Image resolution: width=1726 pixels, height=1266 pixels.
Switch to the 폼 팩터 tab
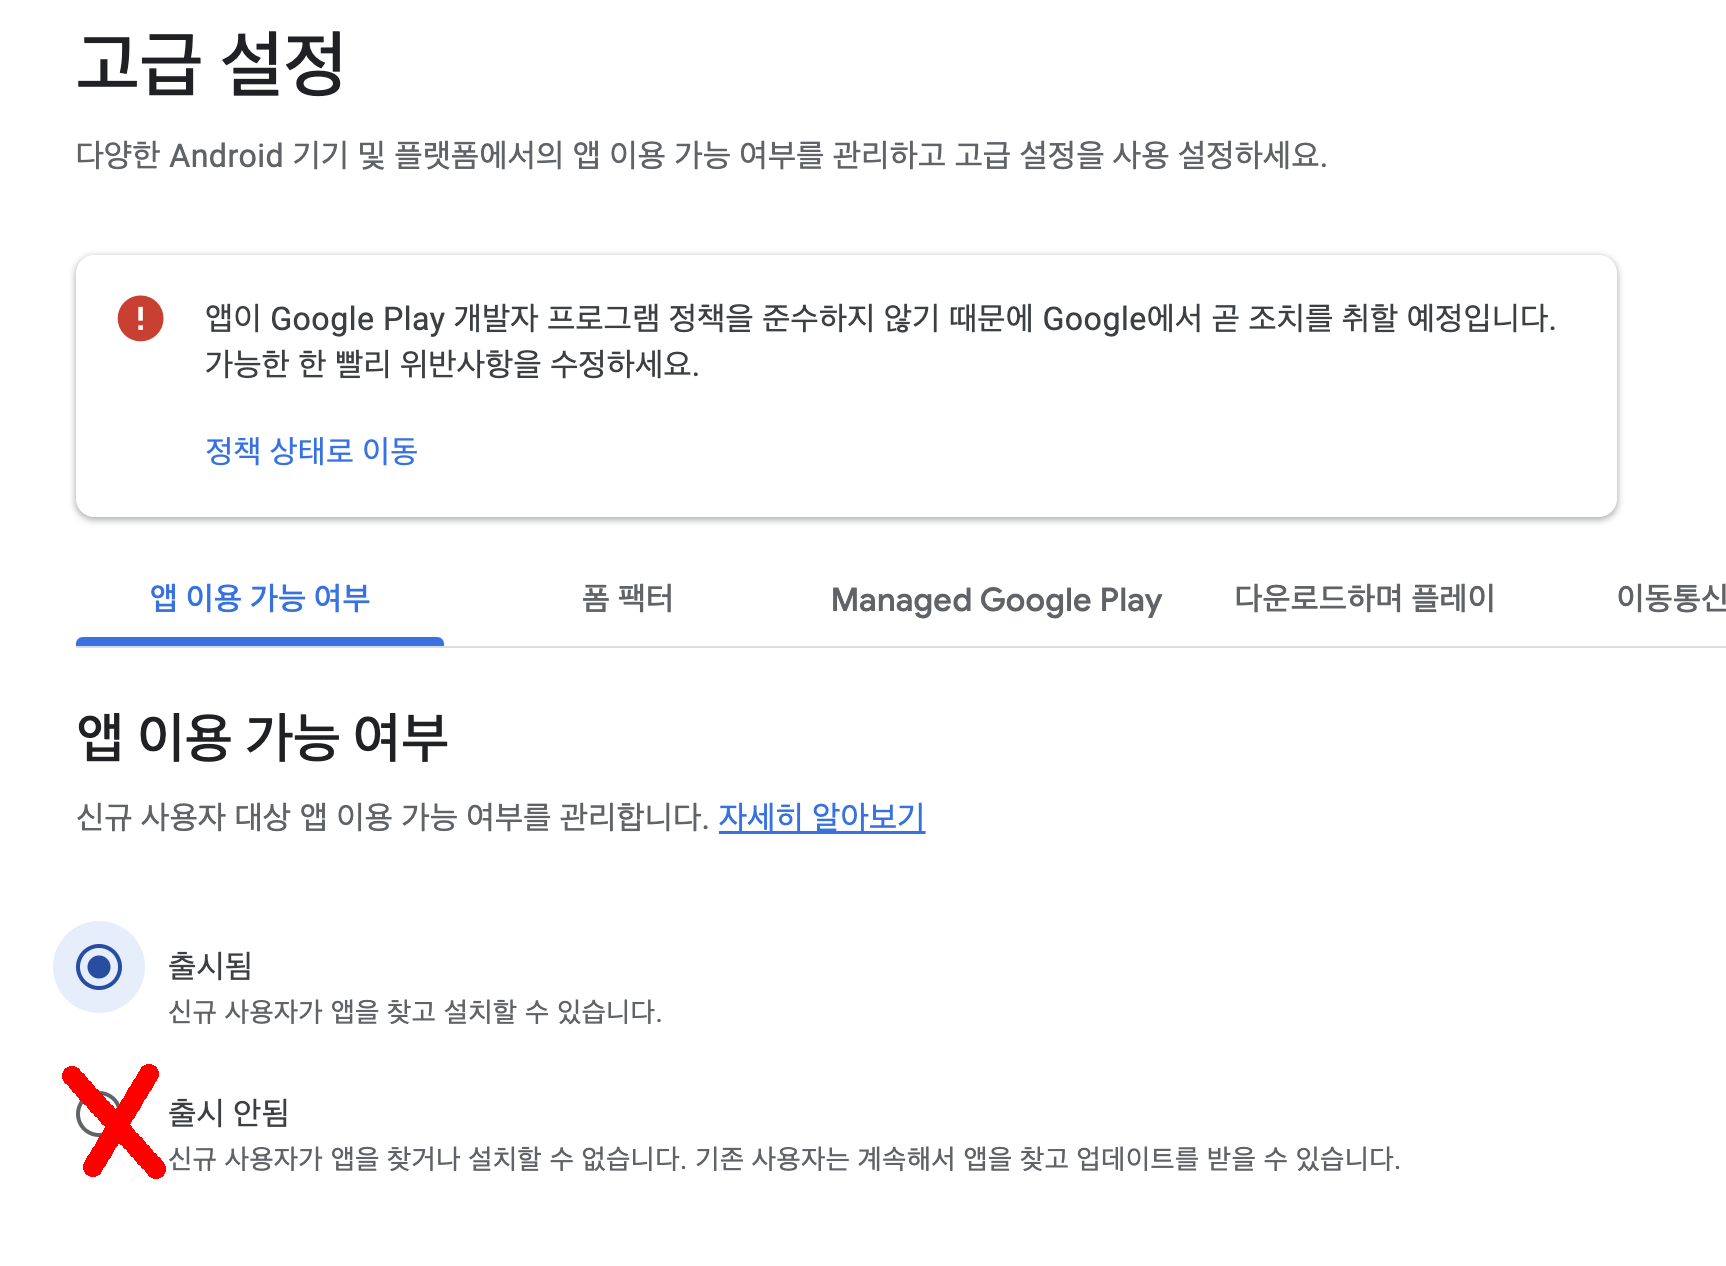pos(630,599)
